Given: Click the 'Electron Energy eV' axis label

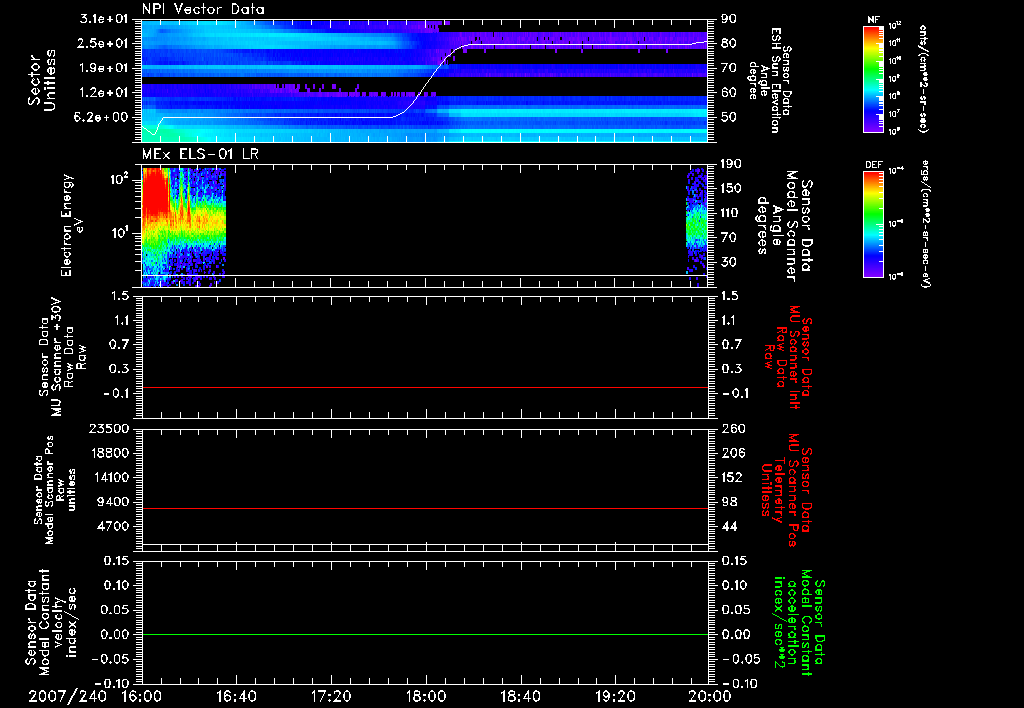Looking at the screenshot, I should (72, 225).
